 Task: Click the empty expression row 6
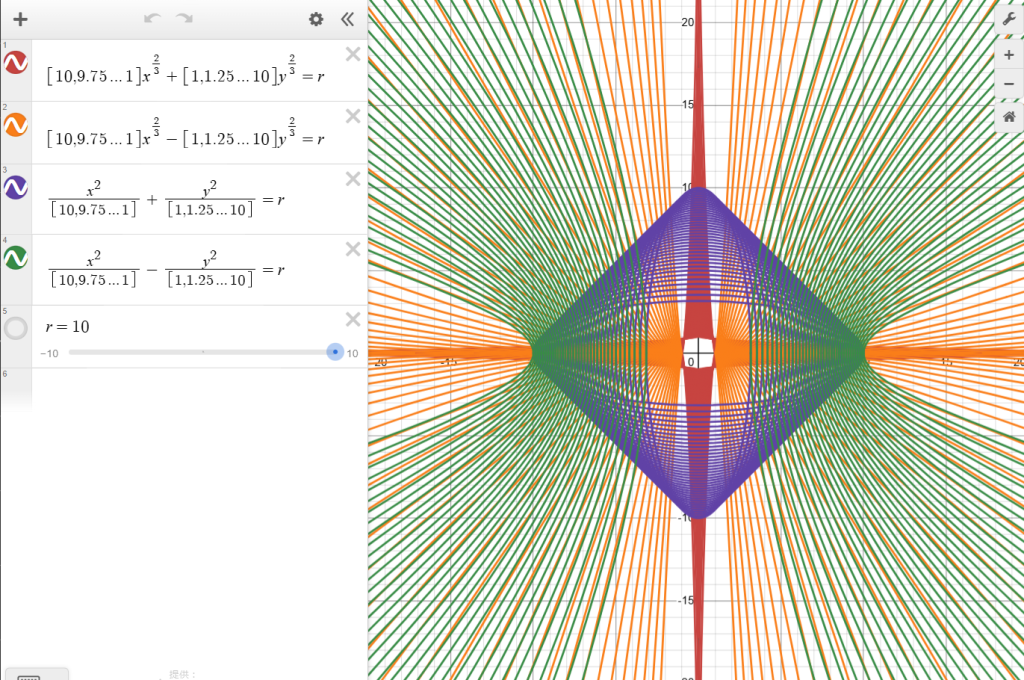coord(190,390)
